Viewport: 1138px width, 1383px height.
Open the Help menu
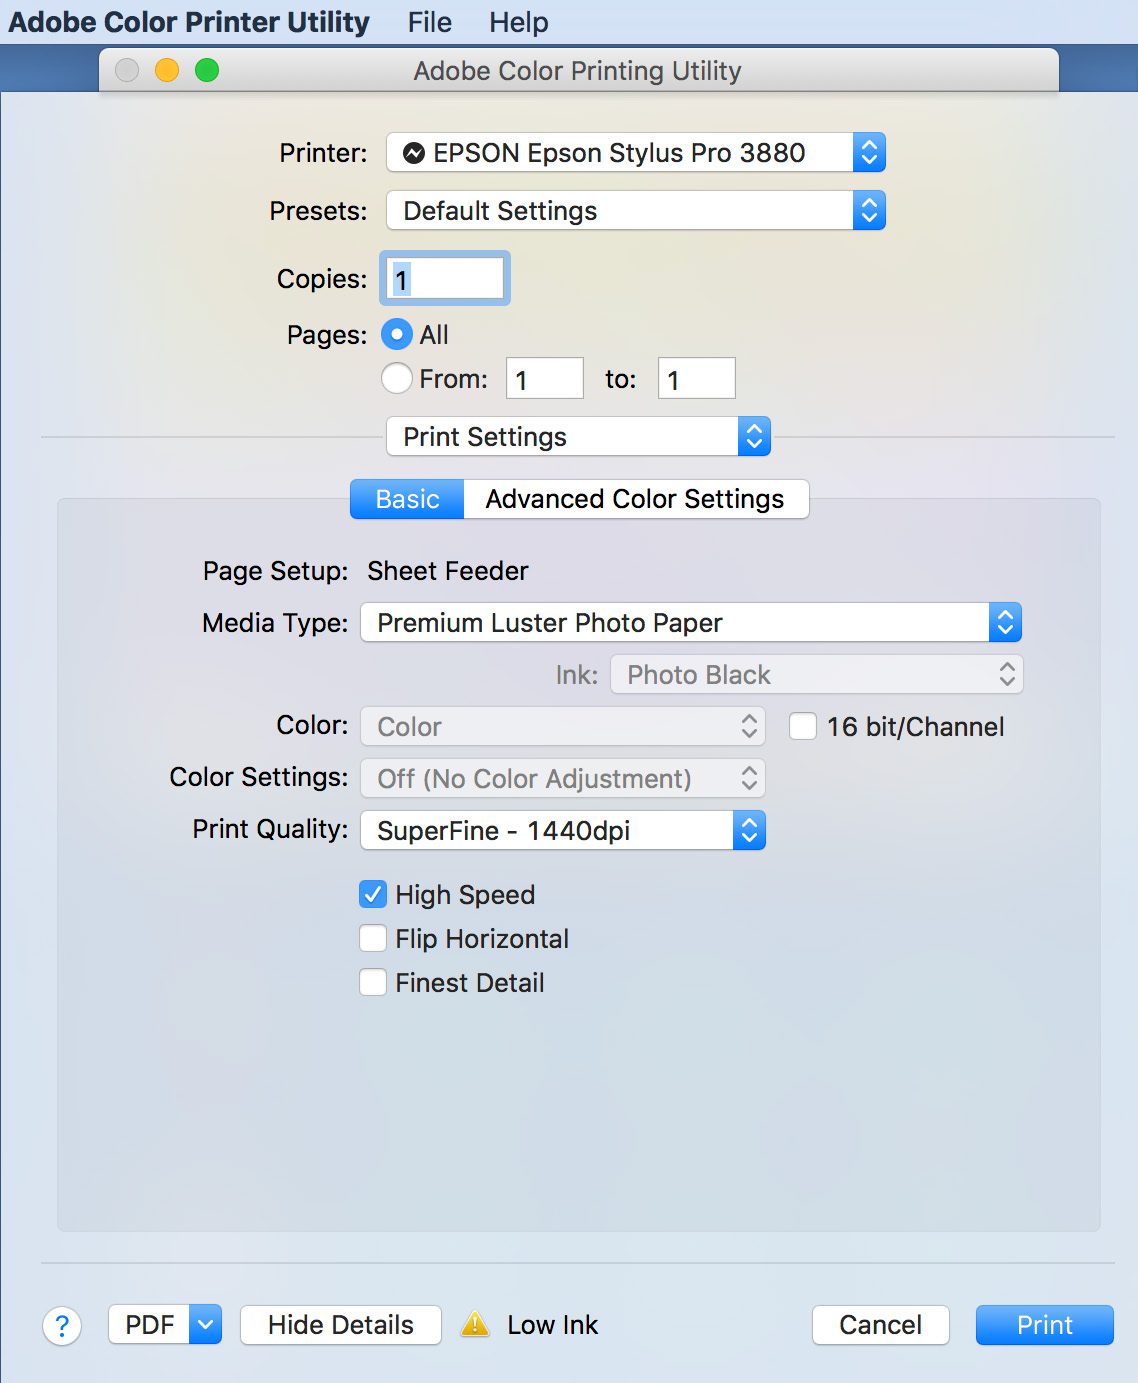518,22
